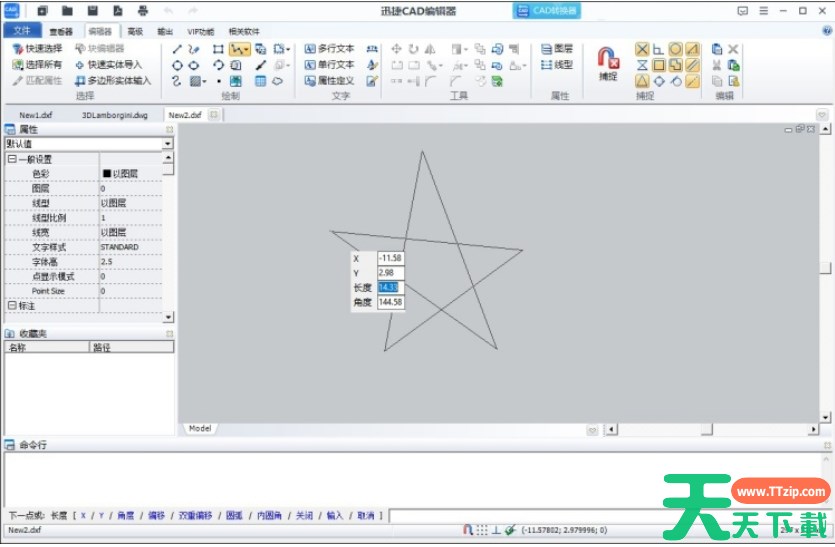Select the line drawing tool
The height and width of the screenshot is (547, 835).
tap(177, 48)
